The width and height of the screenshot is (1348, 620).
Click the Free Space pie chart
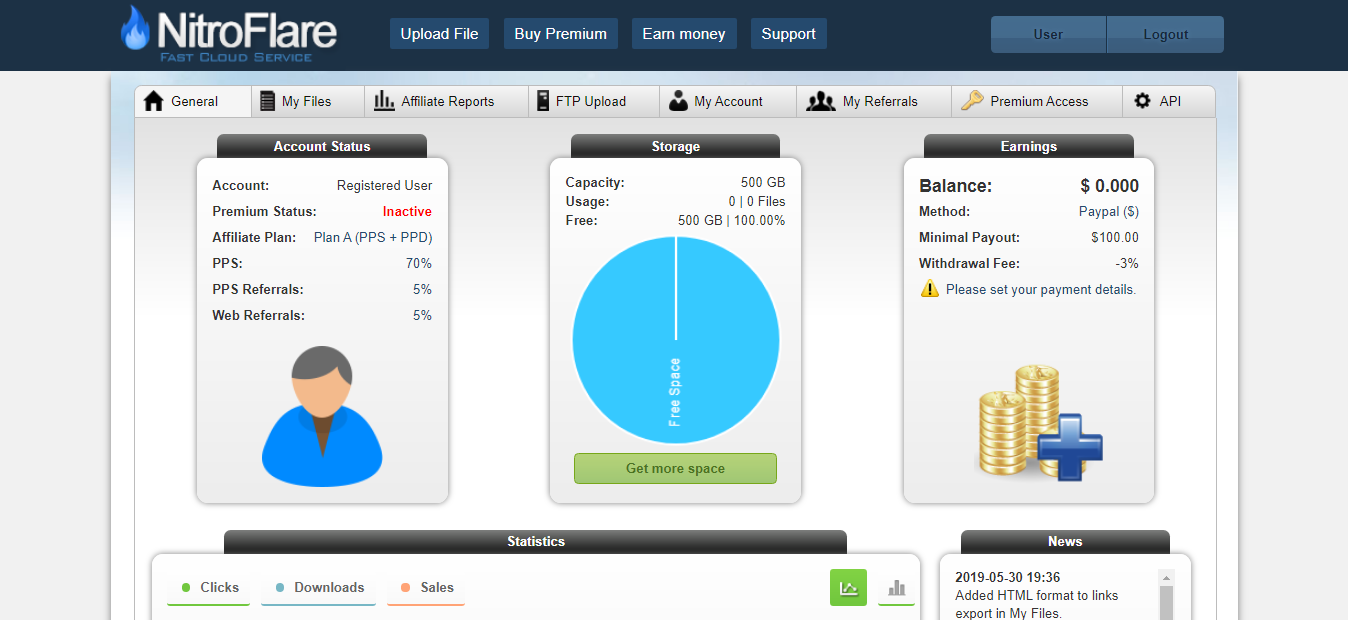[675, 340]
